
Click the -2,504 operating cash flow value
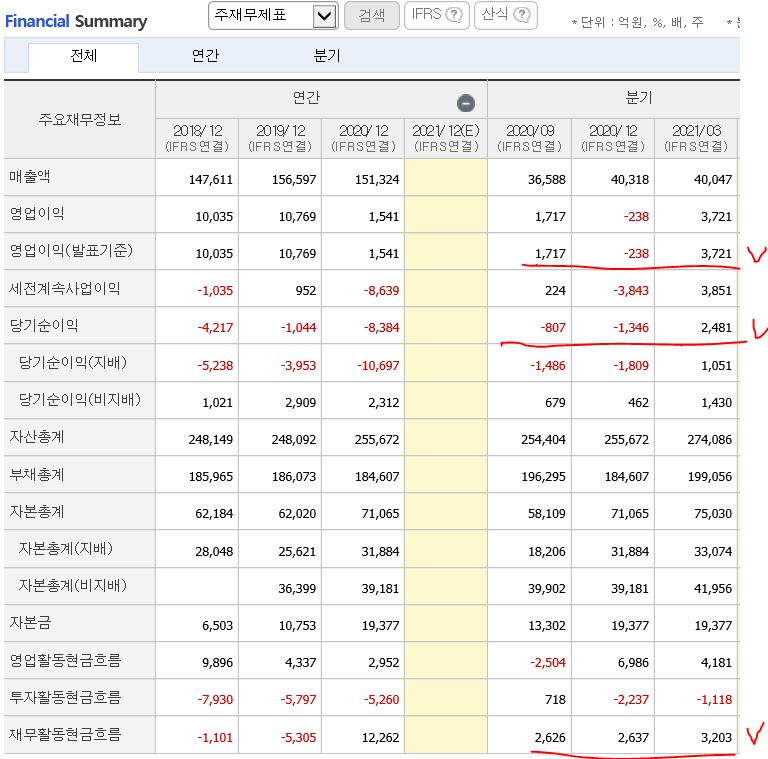pos(548,663)
